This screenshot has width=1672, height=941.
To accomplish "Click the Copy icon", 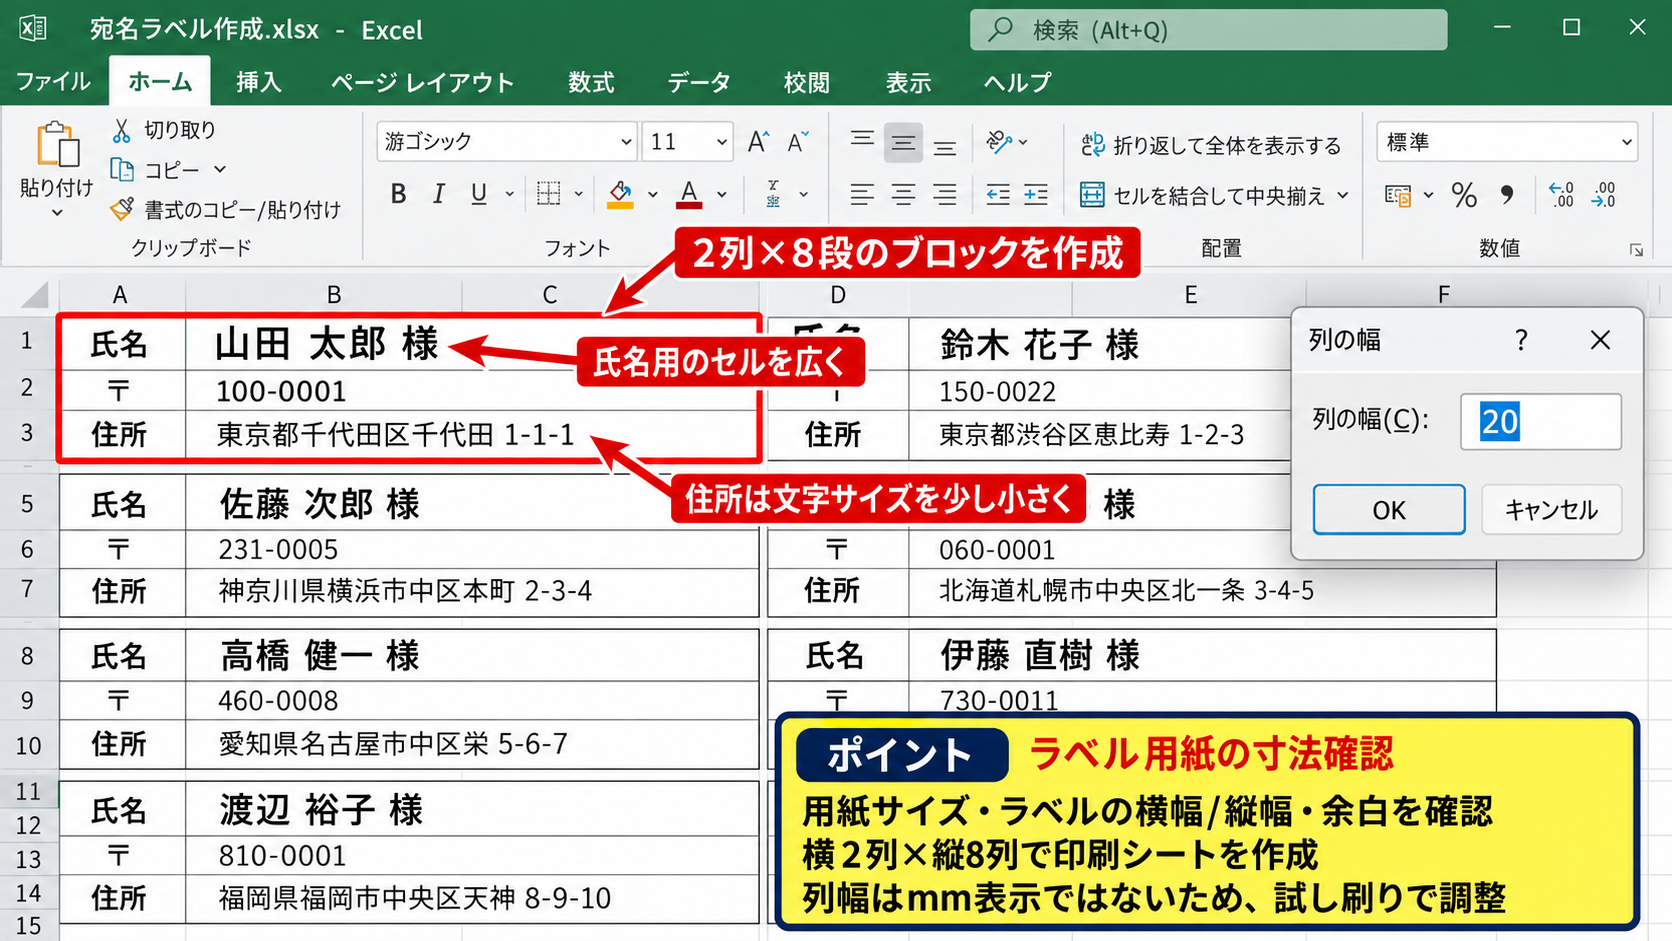I will [x=122, y=170].
